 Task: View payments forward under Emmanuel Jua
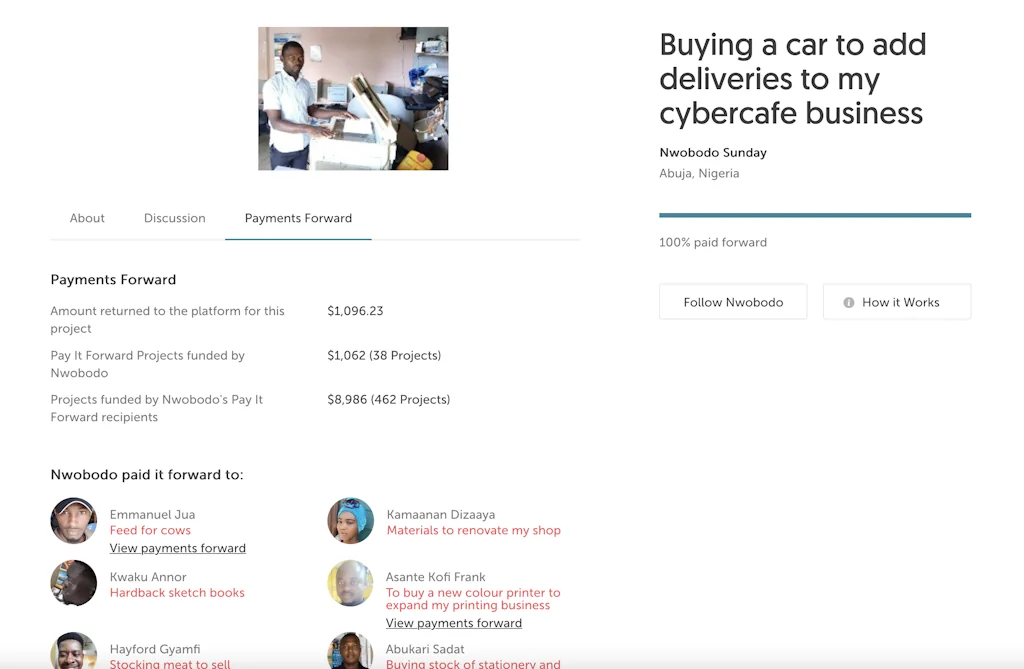(178, 548)
